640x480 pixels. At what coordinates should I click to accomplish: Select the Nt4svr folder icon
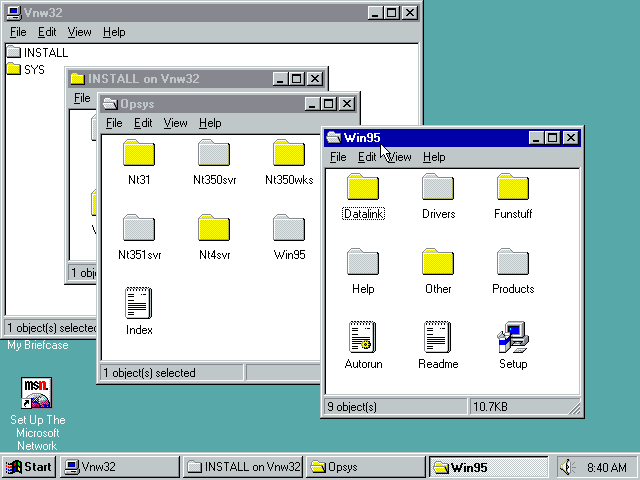214,229
